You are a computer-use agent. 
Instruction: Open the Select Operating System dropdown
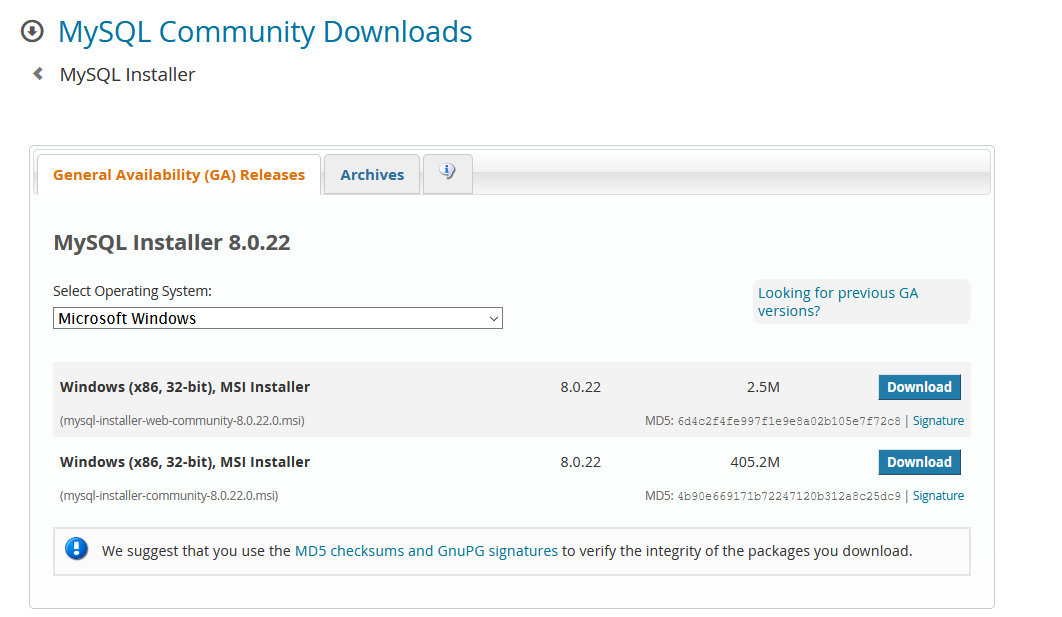point(278,318)
